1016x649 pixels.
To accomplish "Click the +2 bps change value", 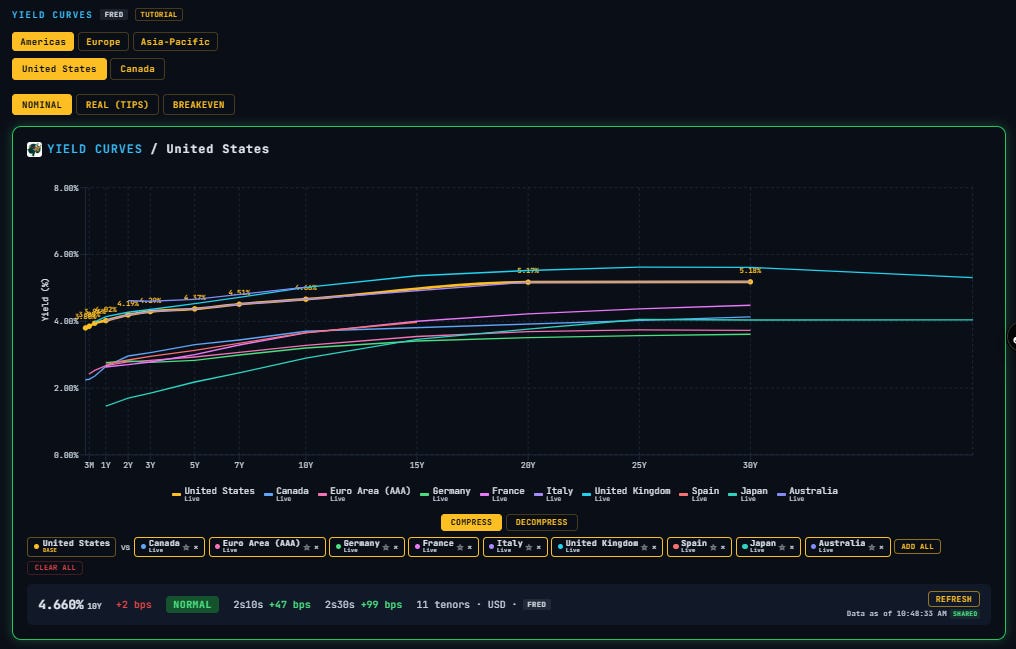I will [133, 605].
